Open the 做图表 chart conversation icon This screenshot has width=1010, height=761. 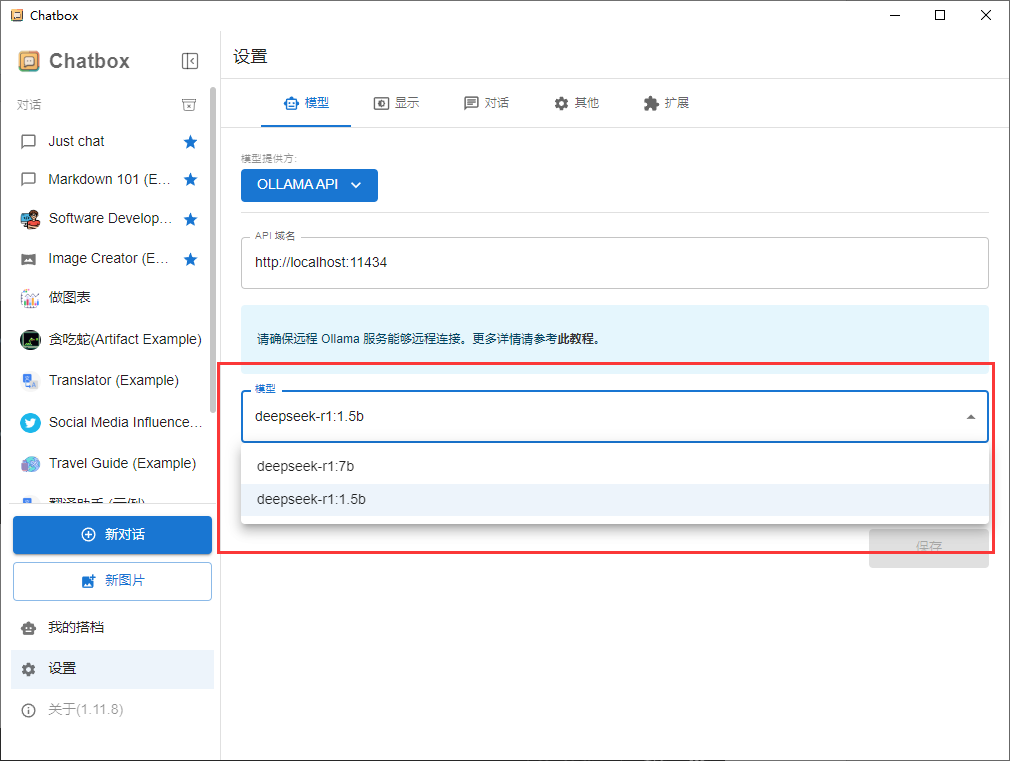[30, 298]
